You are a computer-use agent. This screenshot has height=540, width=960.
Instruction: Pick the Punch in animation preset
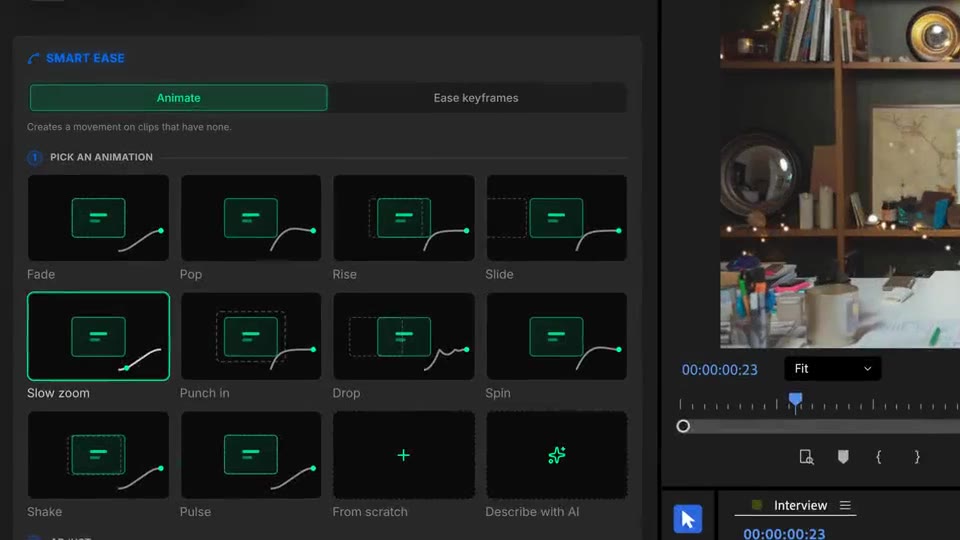250,336
